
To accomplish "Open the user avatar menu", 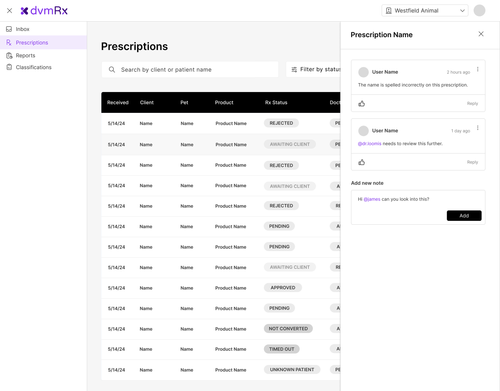I will [479, 11].
